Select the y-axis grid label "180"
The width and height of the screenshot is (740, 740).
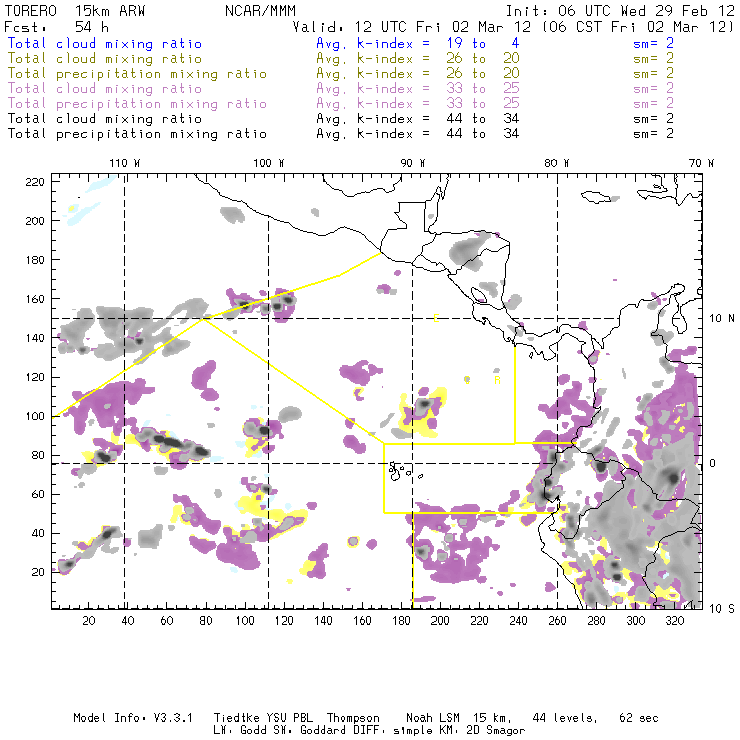tap(35, 260)
